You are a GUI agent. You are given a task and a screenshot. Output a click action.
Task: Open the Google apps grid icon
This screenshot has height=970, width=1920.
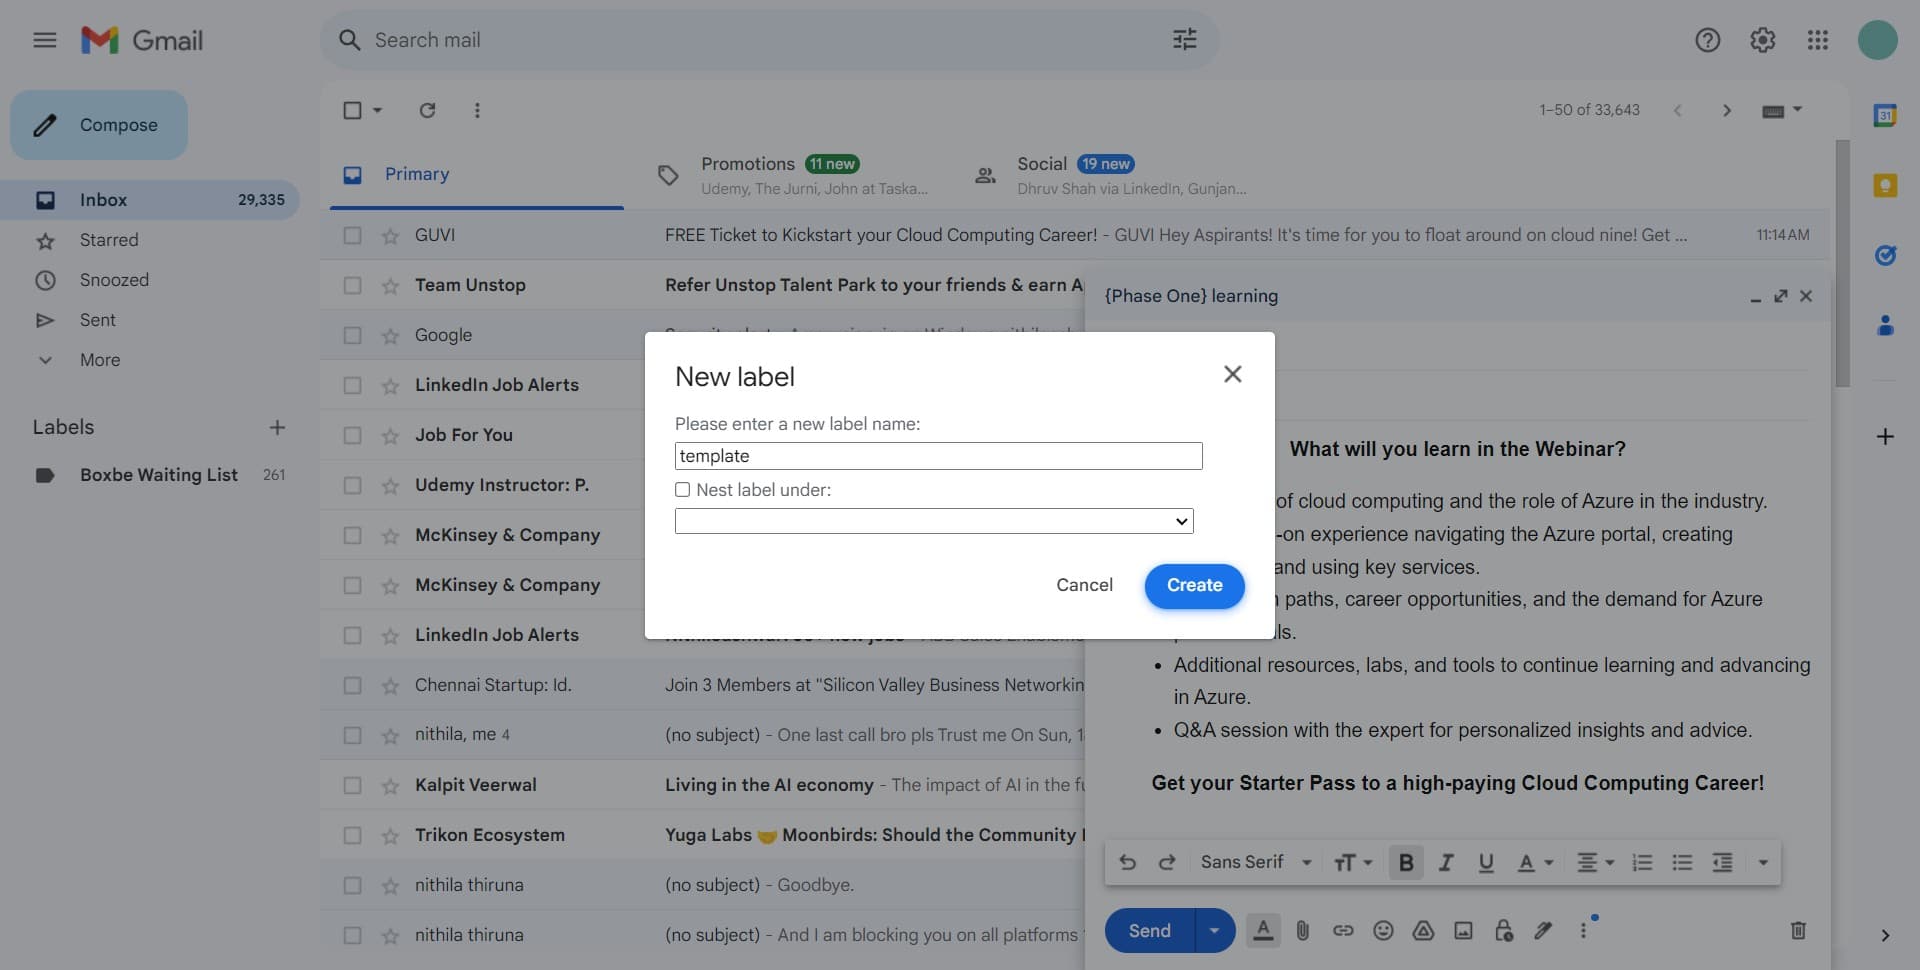pos(1817,40)
